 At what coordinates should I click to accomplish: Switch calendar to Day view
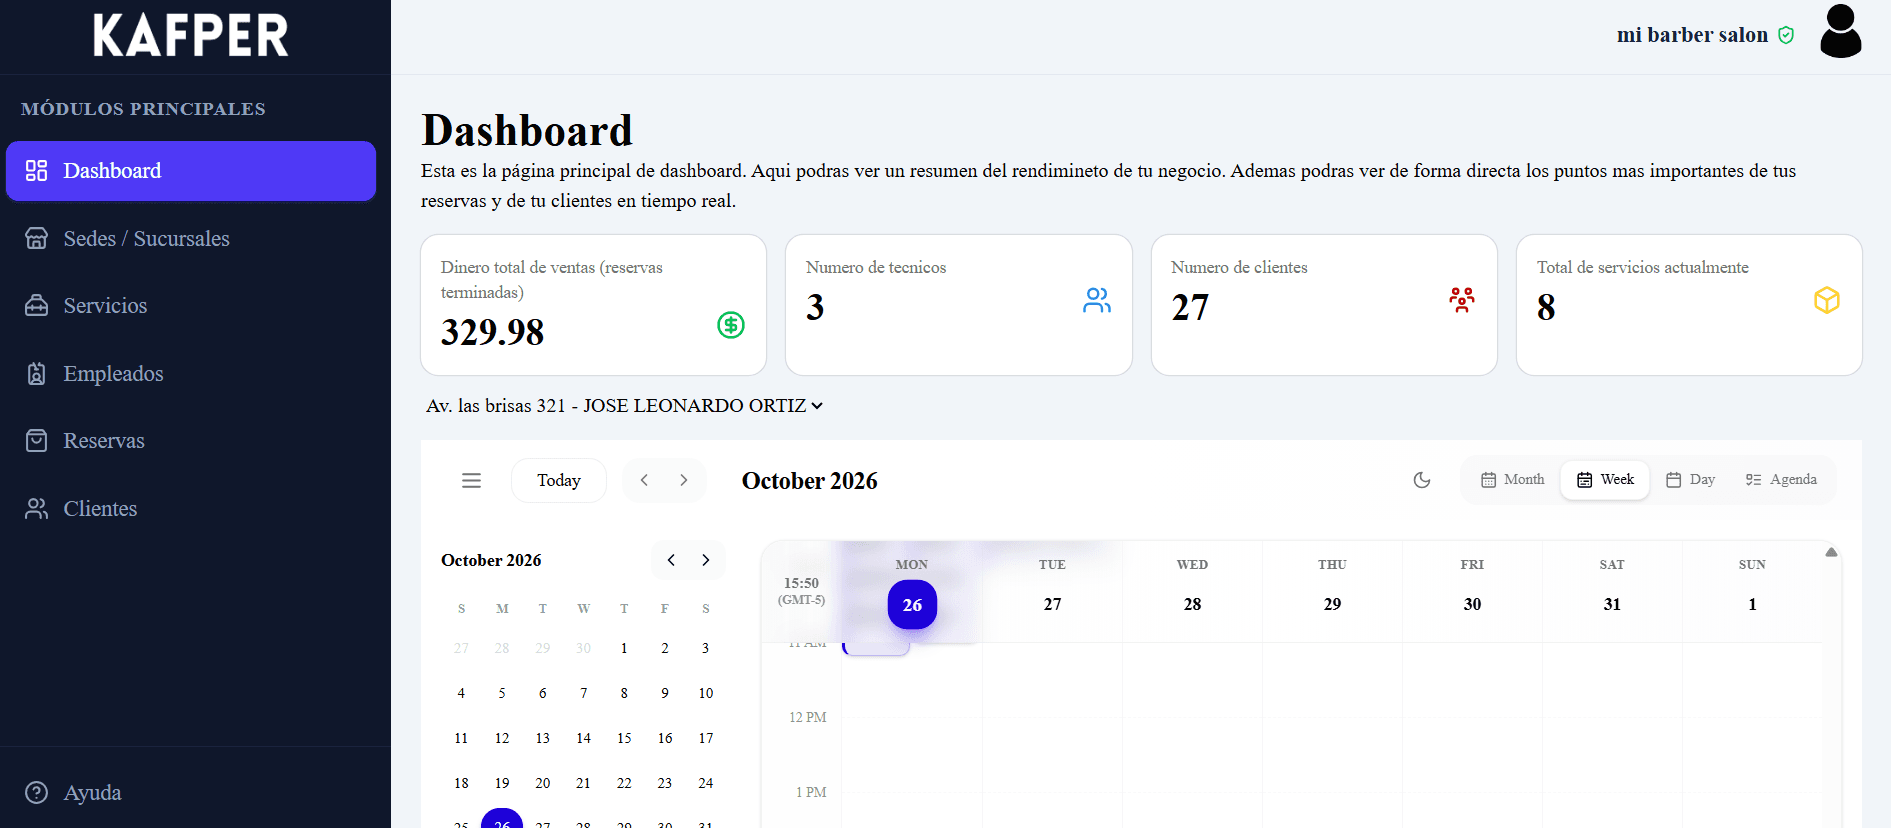1691,480
